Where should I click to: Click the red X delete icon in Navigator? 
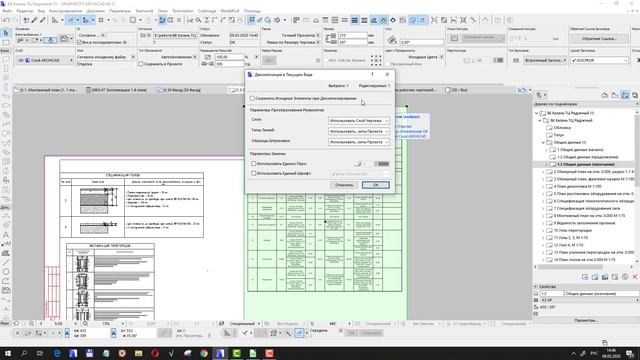tap(635, 277)
